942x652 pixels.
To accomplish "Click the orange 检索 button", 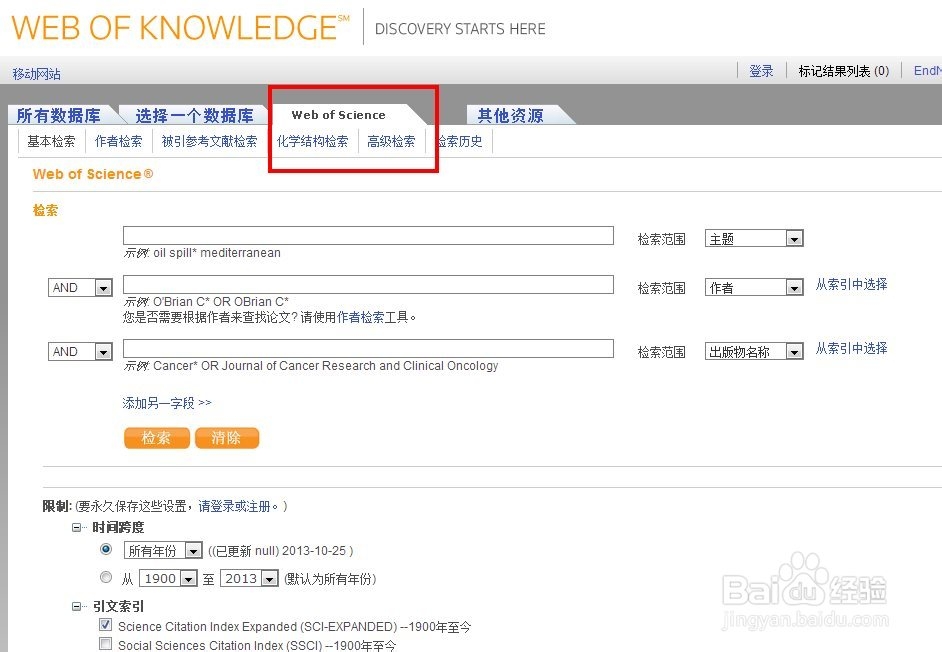I will pos(157,438).
